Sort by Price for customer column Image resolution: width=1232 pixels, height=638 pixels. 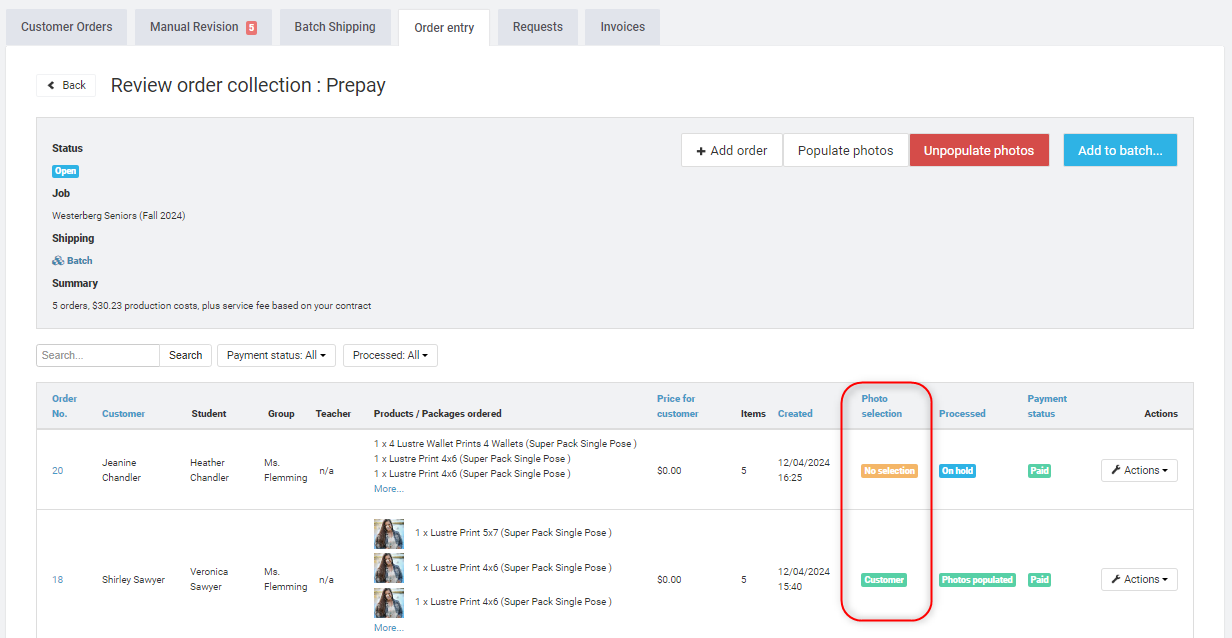[678, 406]
